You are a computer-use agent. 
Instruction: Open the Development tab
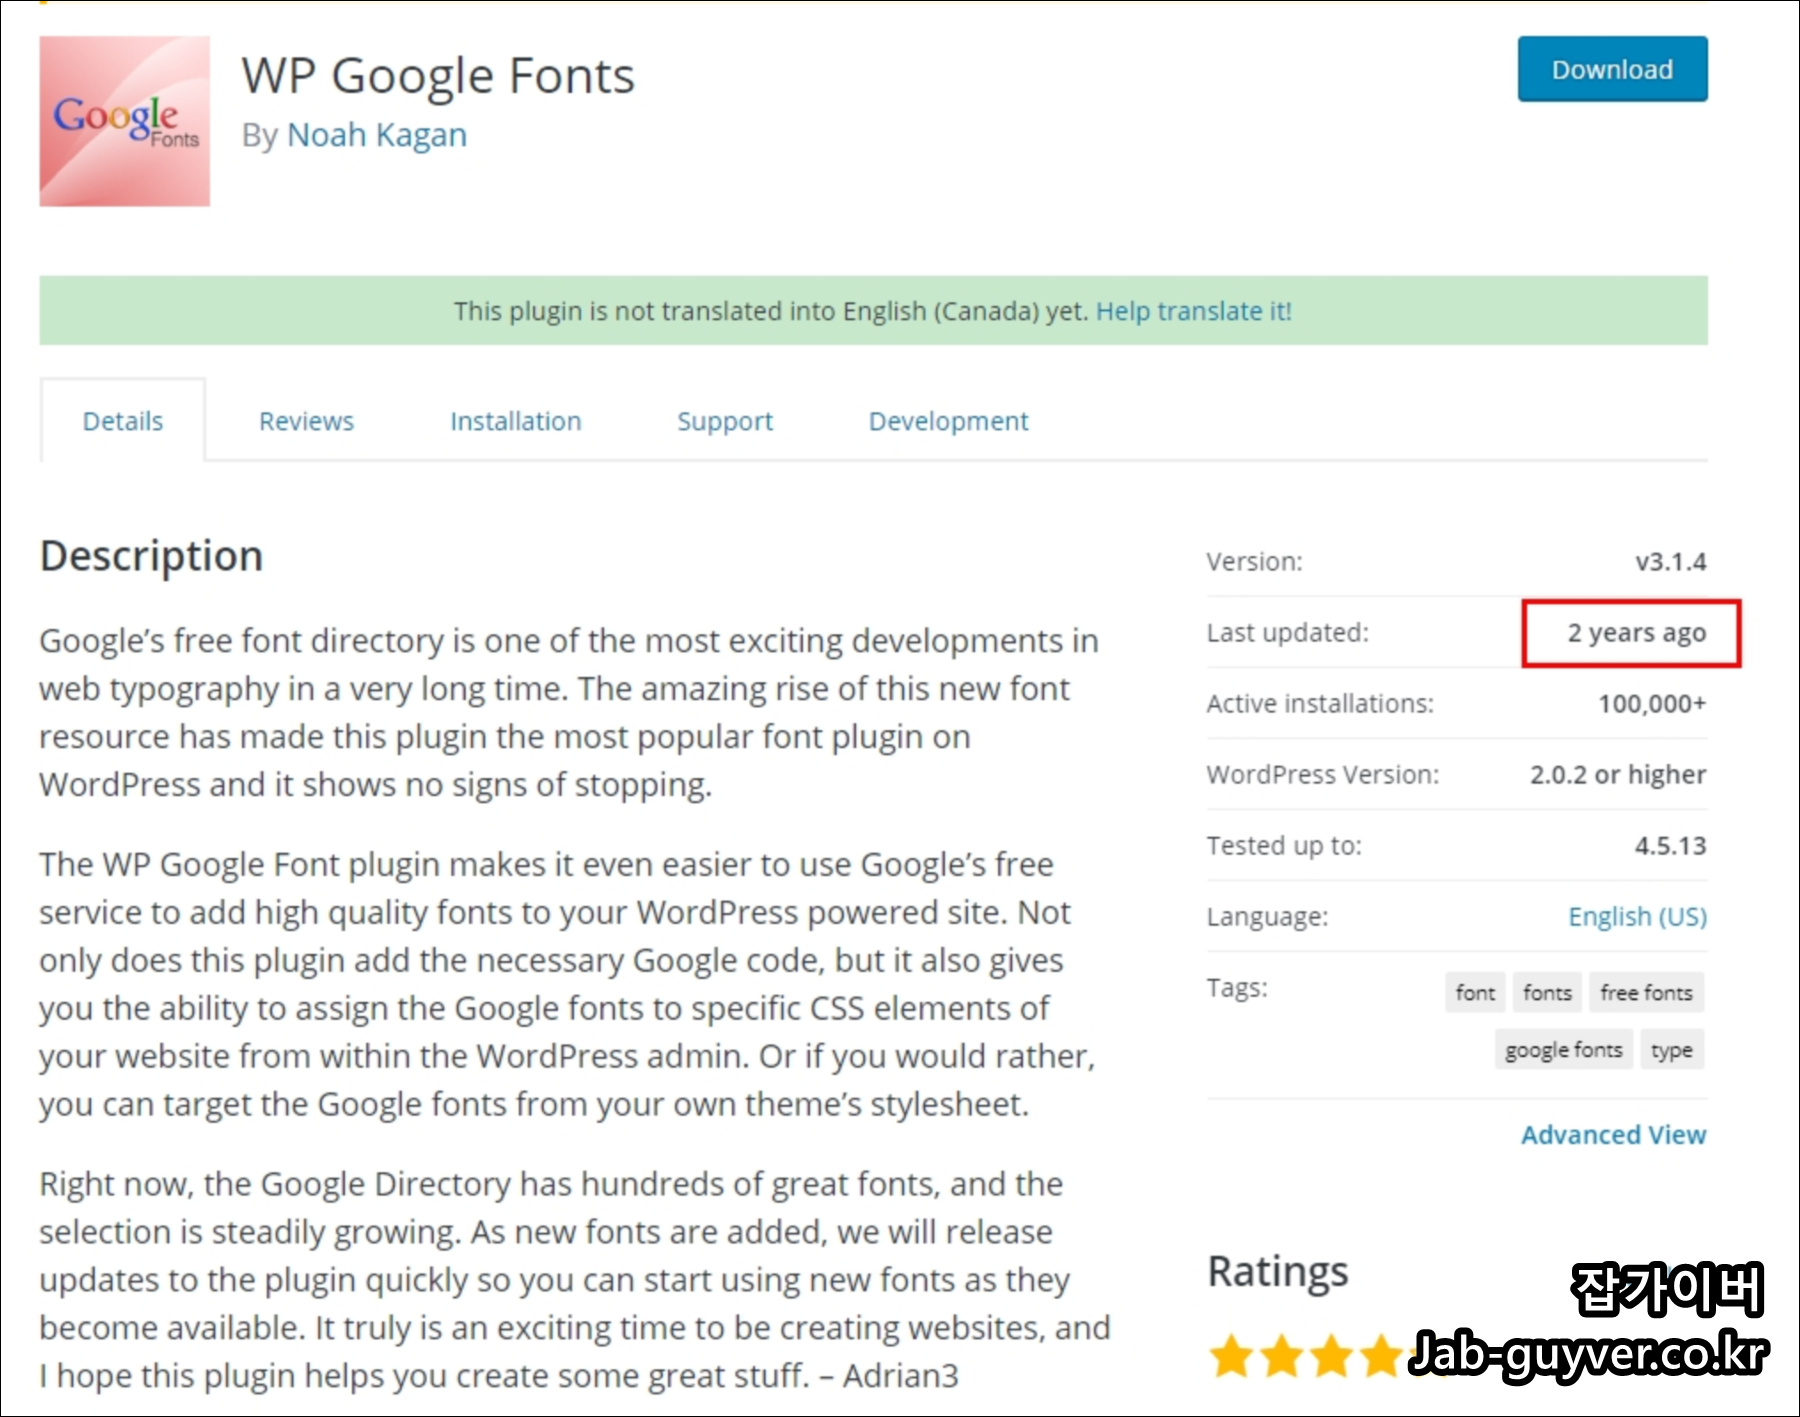tap(948, 421)
